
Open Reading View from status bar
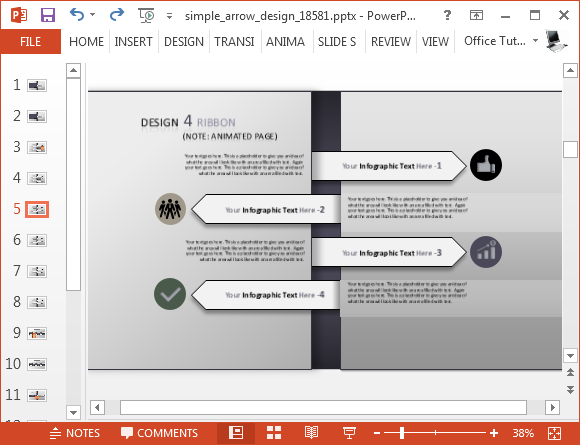(311, 432)
